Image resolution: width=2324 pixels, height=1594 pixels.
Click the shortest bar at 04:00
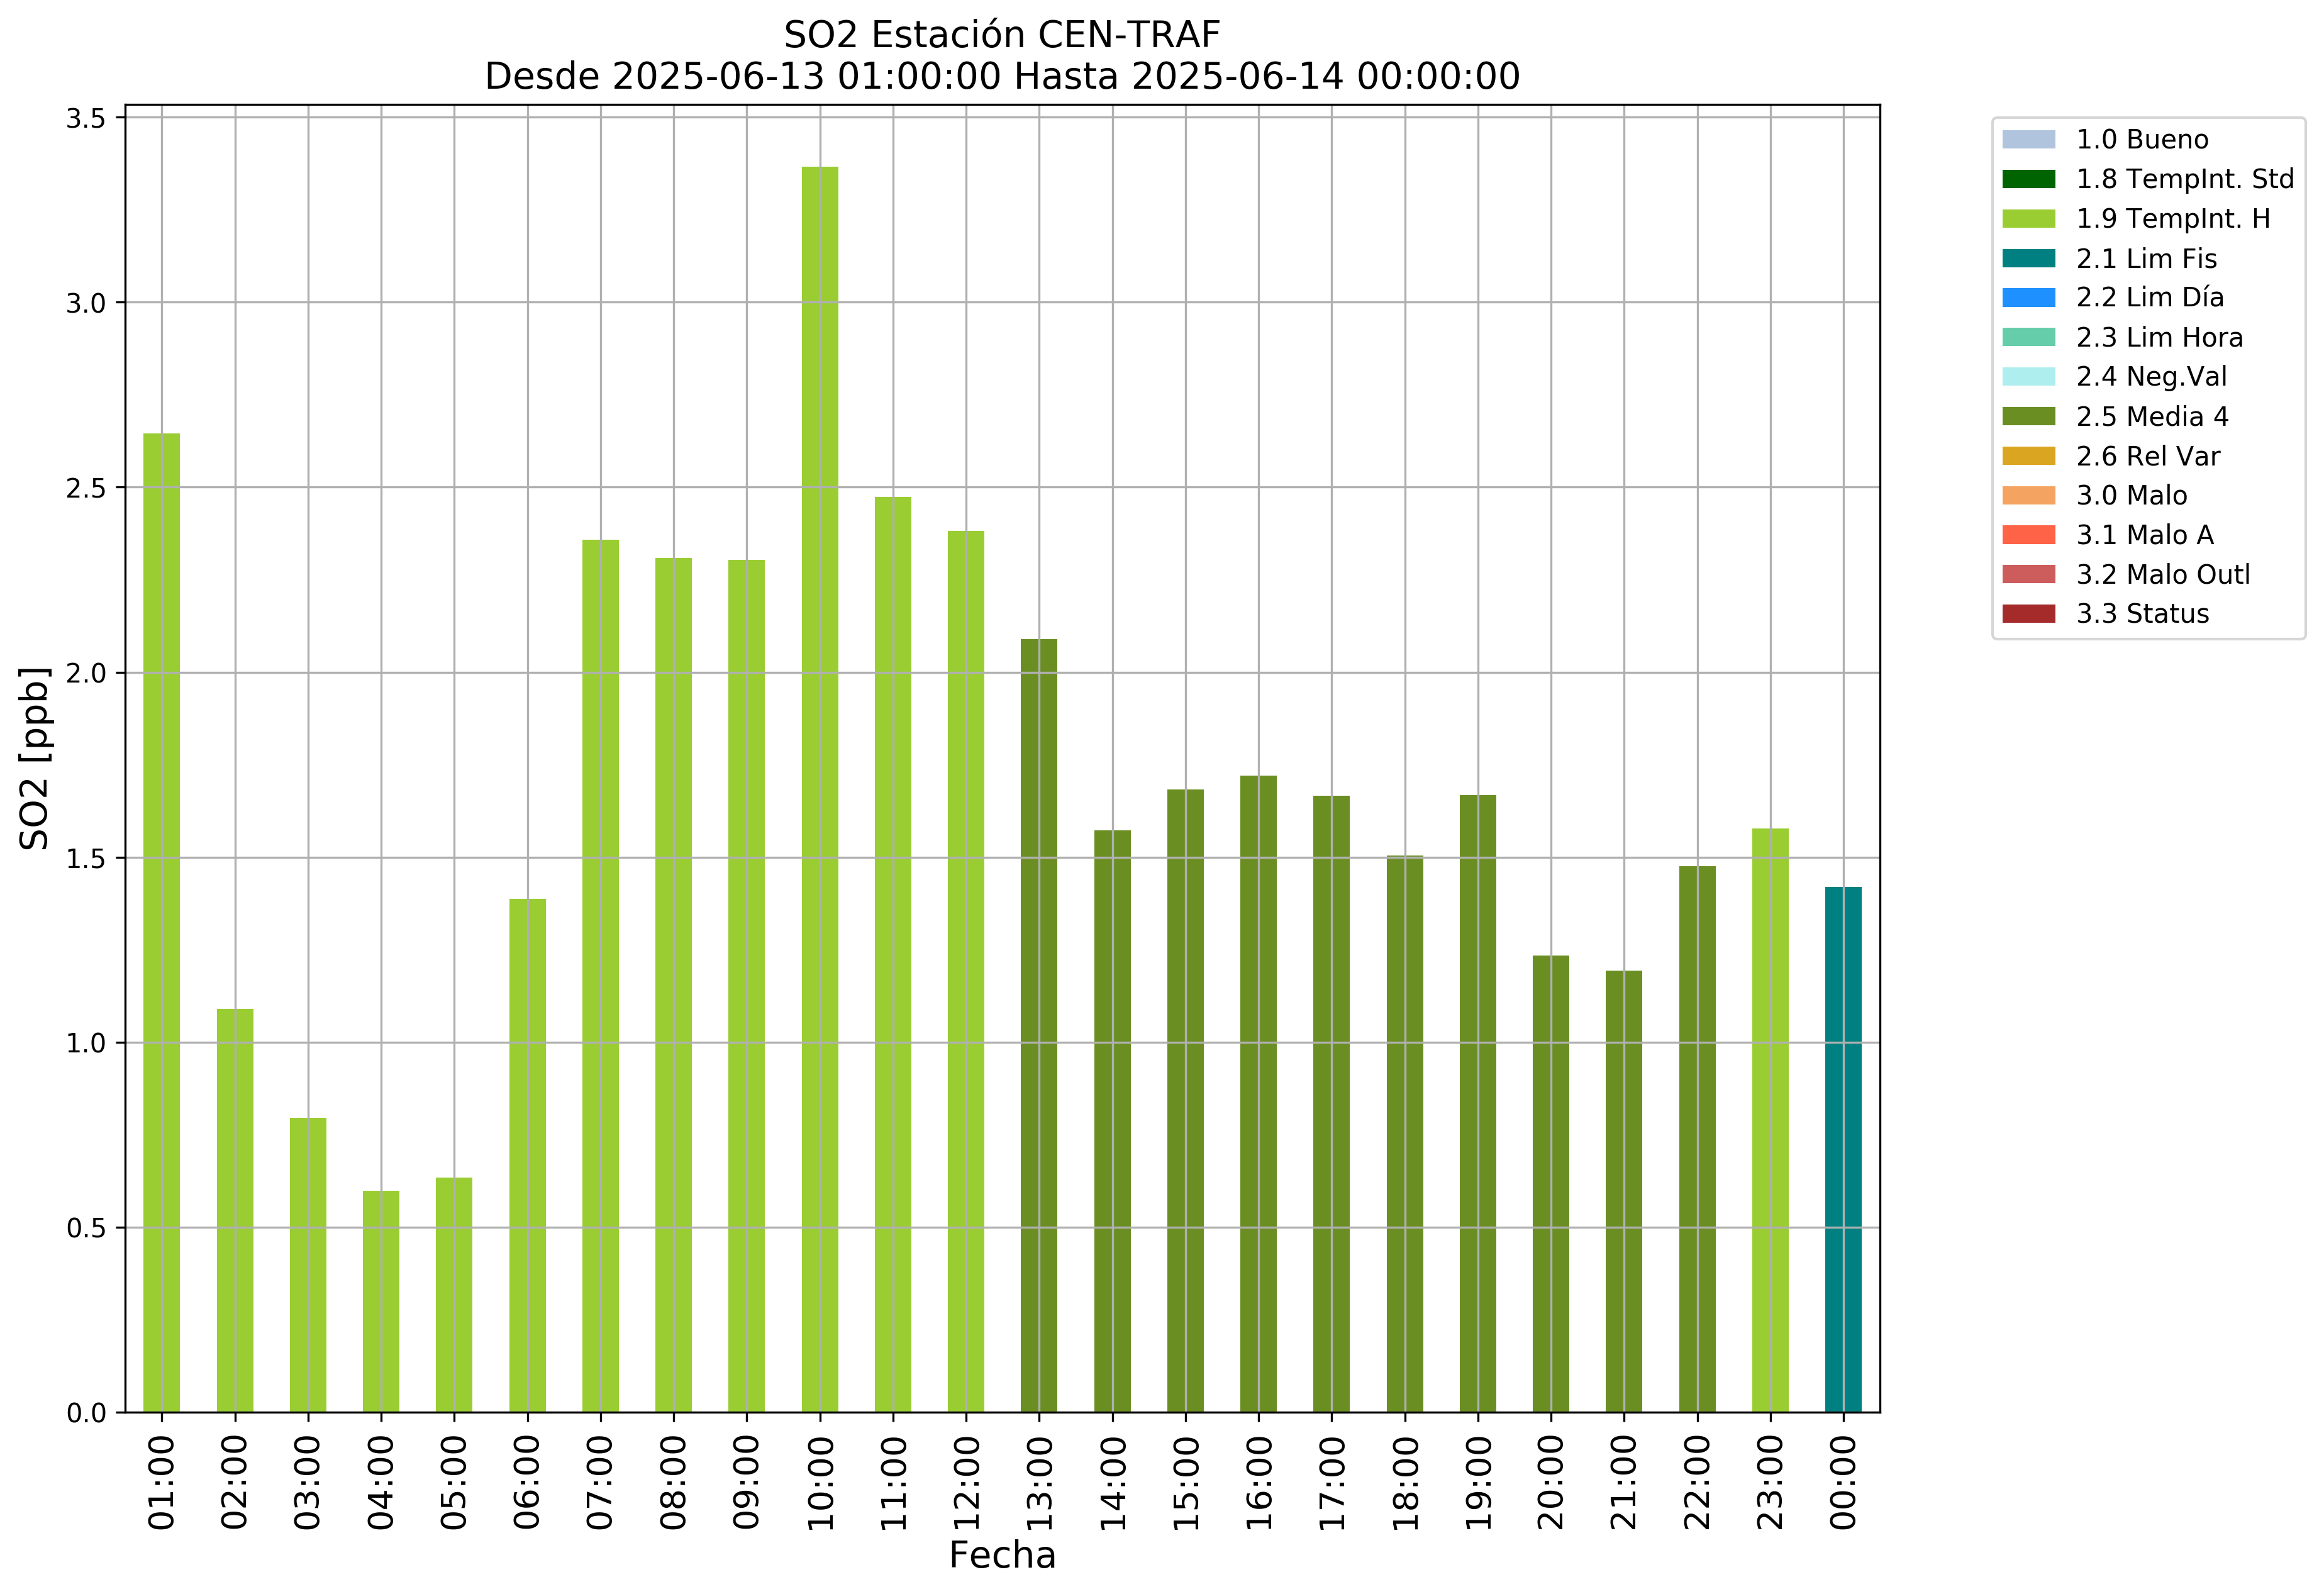[x=381, y=1301]
